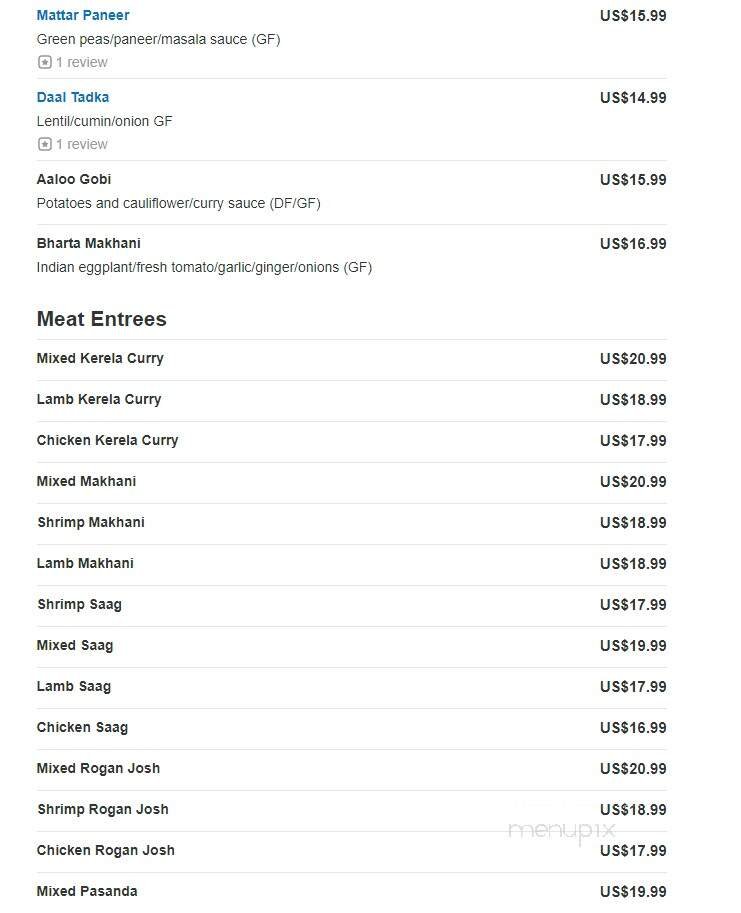The height and width of the screenshot is (913, 741).
Task: Open the 1 review text under Mattar Paneer
Action: pos(81,62)
